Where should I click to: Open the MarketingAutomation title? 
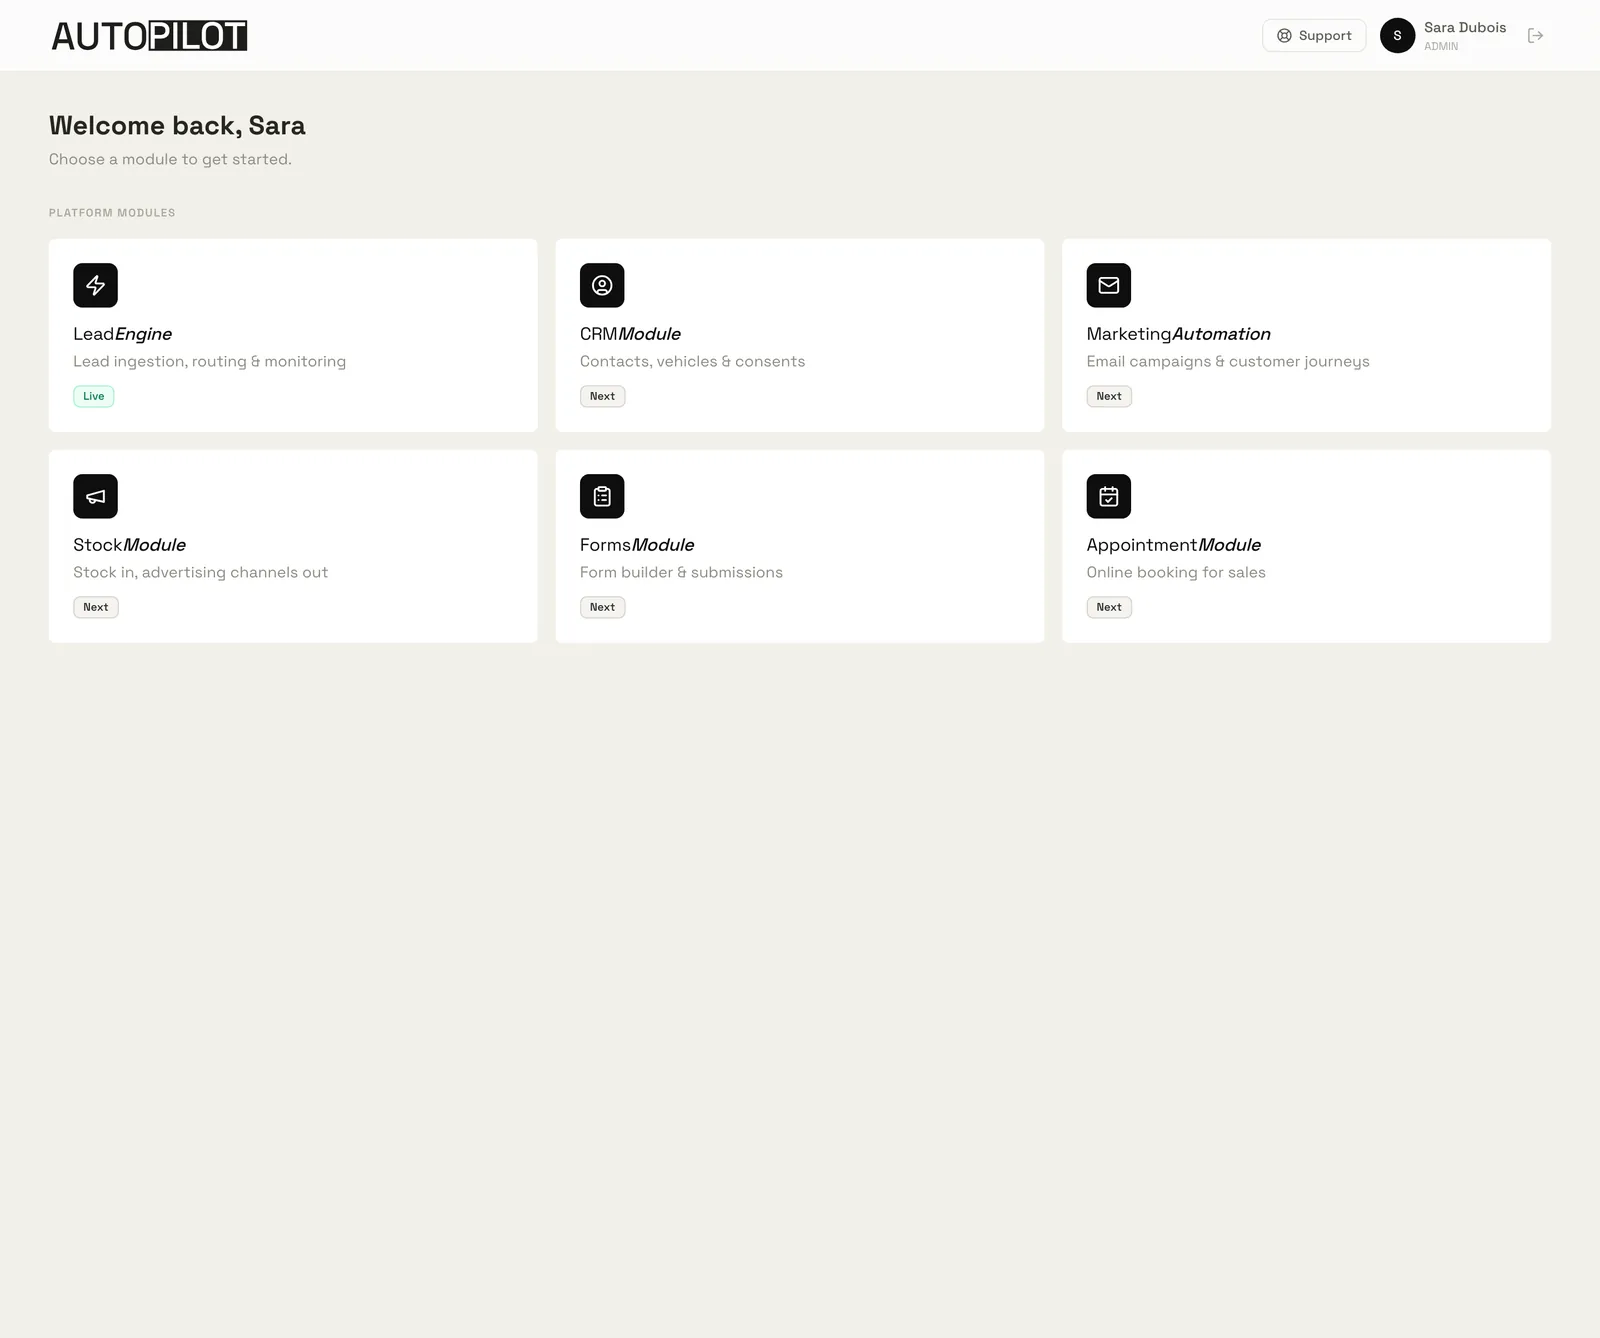point(1179,334)
